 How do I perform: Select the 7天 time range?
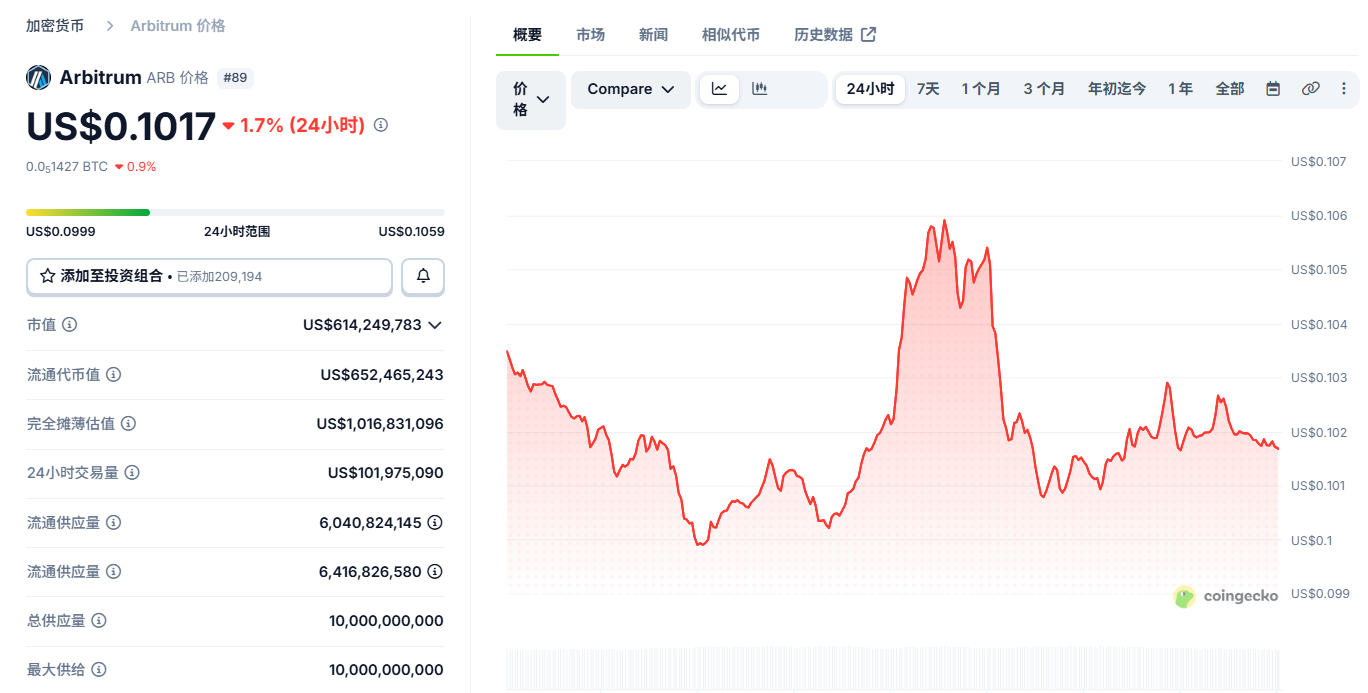point(928,89)
